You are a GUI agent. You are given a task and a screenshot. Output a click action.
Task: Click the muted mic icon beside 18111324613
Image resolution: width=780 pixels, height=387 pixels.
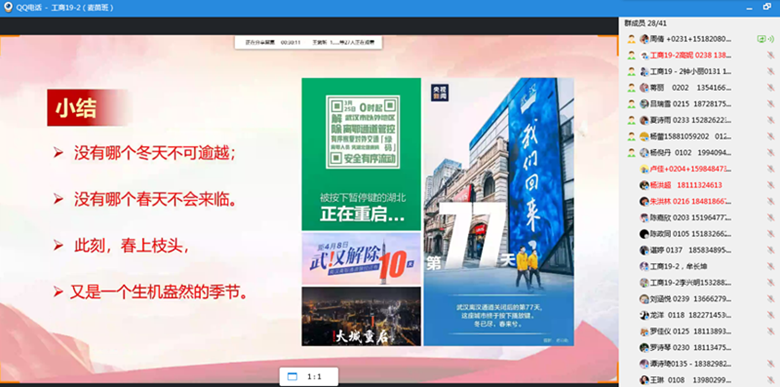click(771, 185)
